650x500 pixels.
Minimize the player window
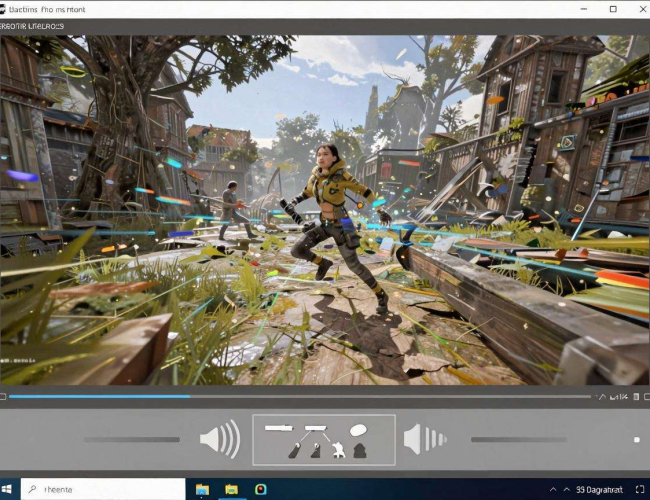click(584, 9)
